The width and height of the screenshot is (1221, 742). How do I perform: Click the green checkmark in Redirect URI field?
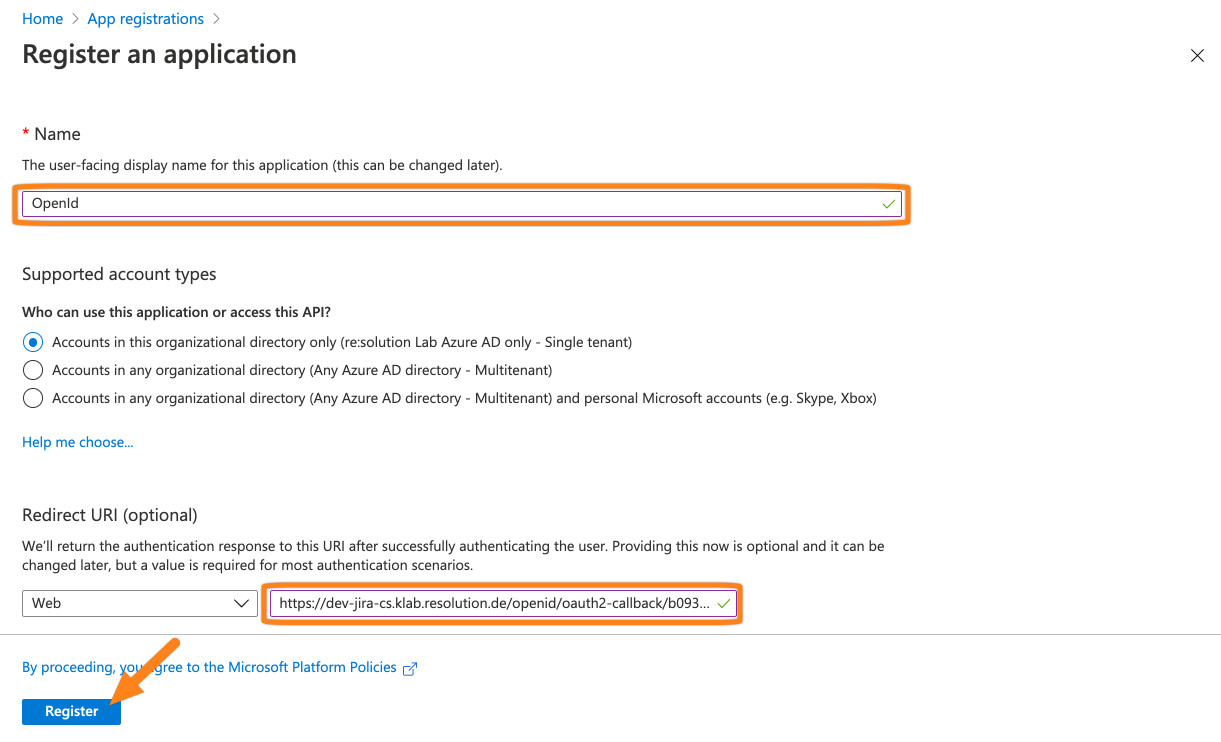726,603
